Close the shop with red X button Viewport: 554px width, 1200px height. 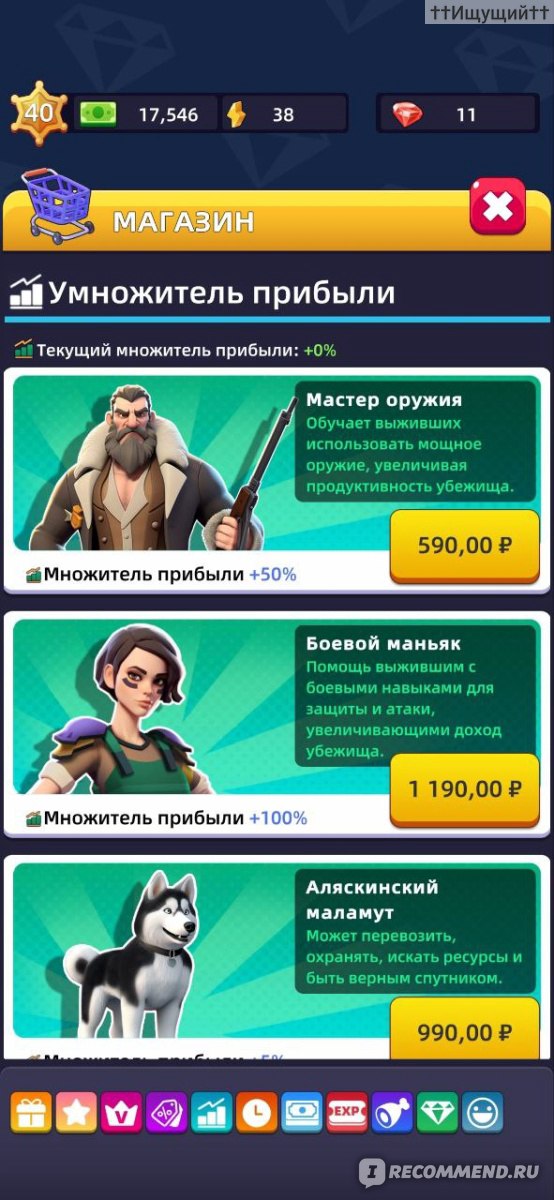click(x=497, y=207)
